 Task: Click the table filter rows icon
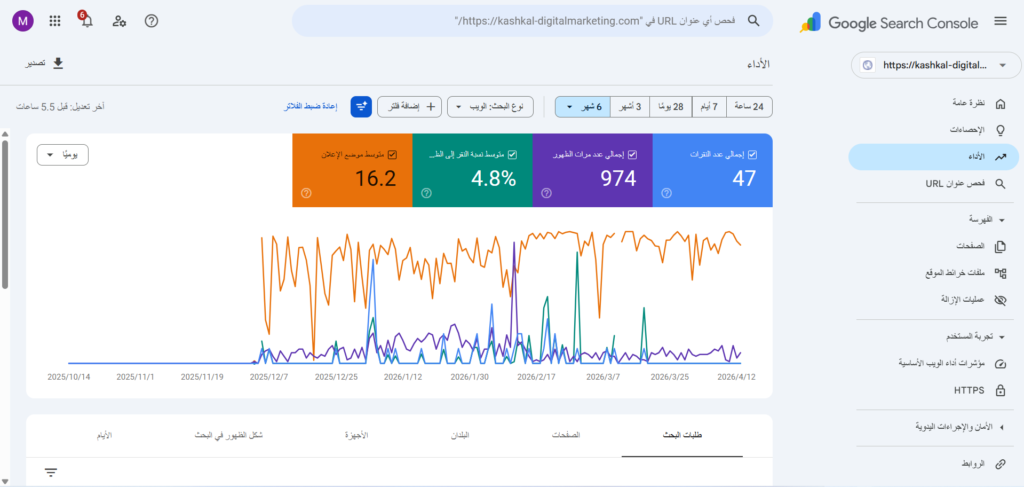tap(51, 472)
